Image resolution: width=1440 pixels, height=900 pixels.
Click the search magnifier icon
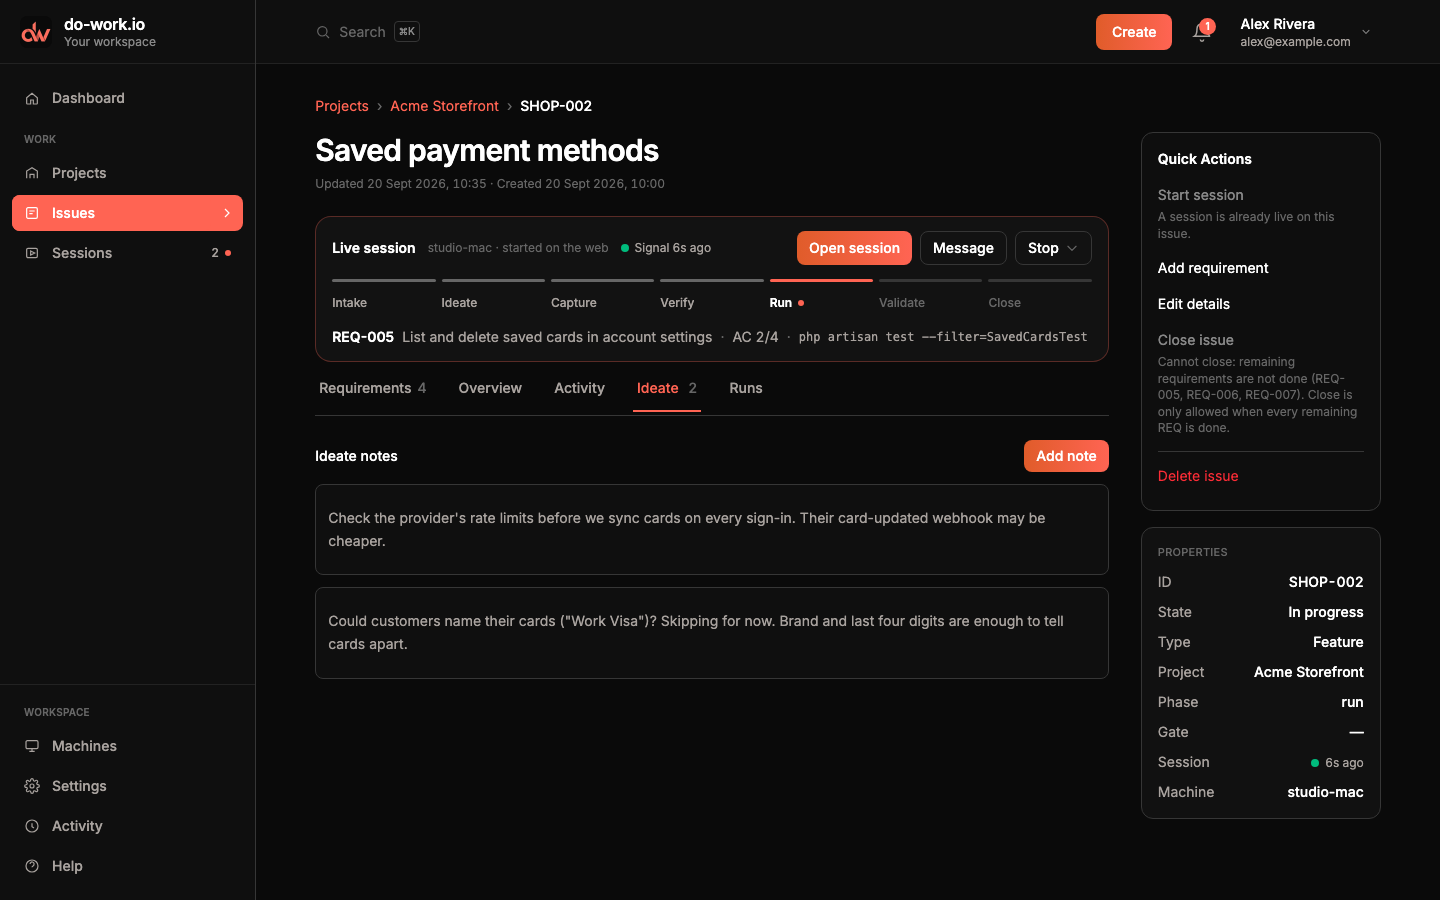[323, 32]
